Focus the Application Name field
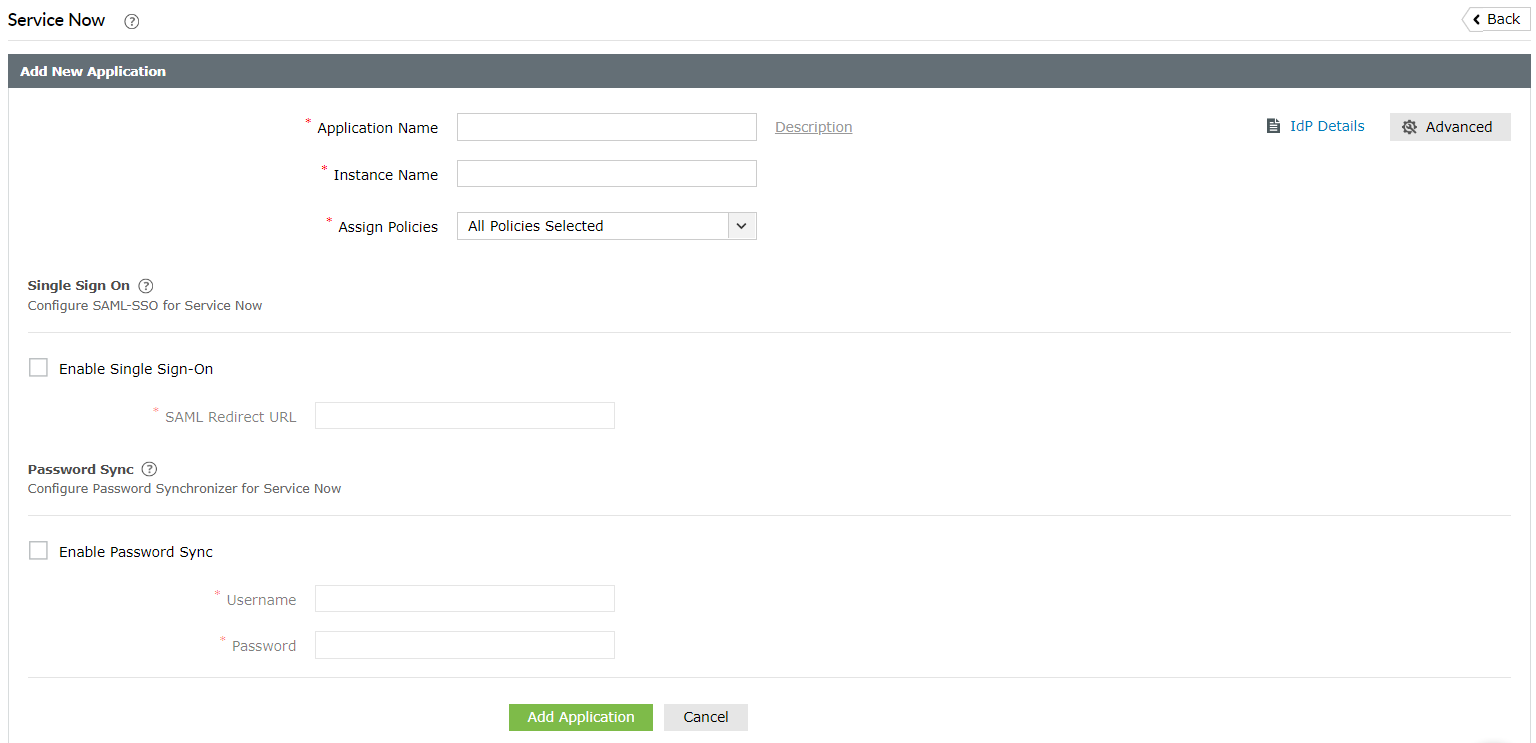Viewport: 1536px width, 743px height. click(607, 127)
